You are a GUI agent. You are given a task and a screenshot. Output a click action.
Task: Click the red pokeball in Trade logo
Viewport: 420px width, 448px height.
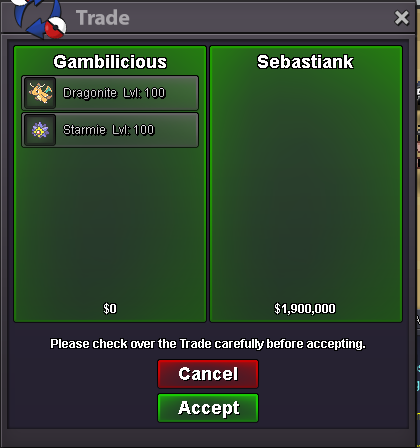tap(55, 28)
